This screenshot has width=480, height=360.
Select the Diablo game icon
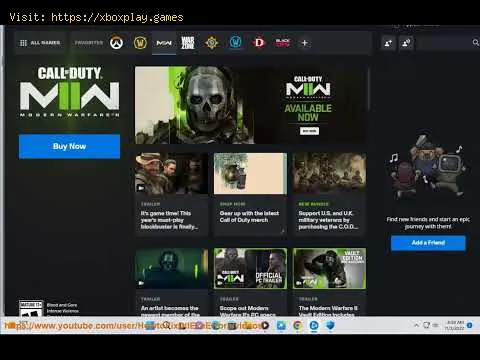[x=259, y=43]
